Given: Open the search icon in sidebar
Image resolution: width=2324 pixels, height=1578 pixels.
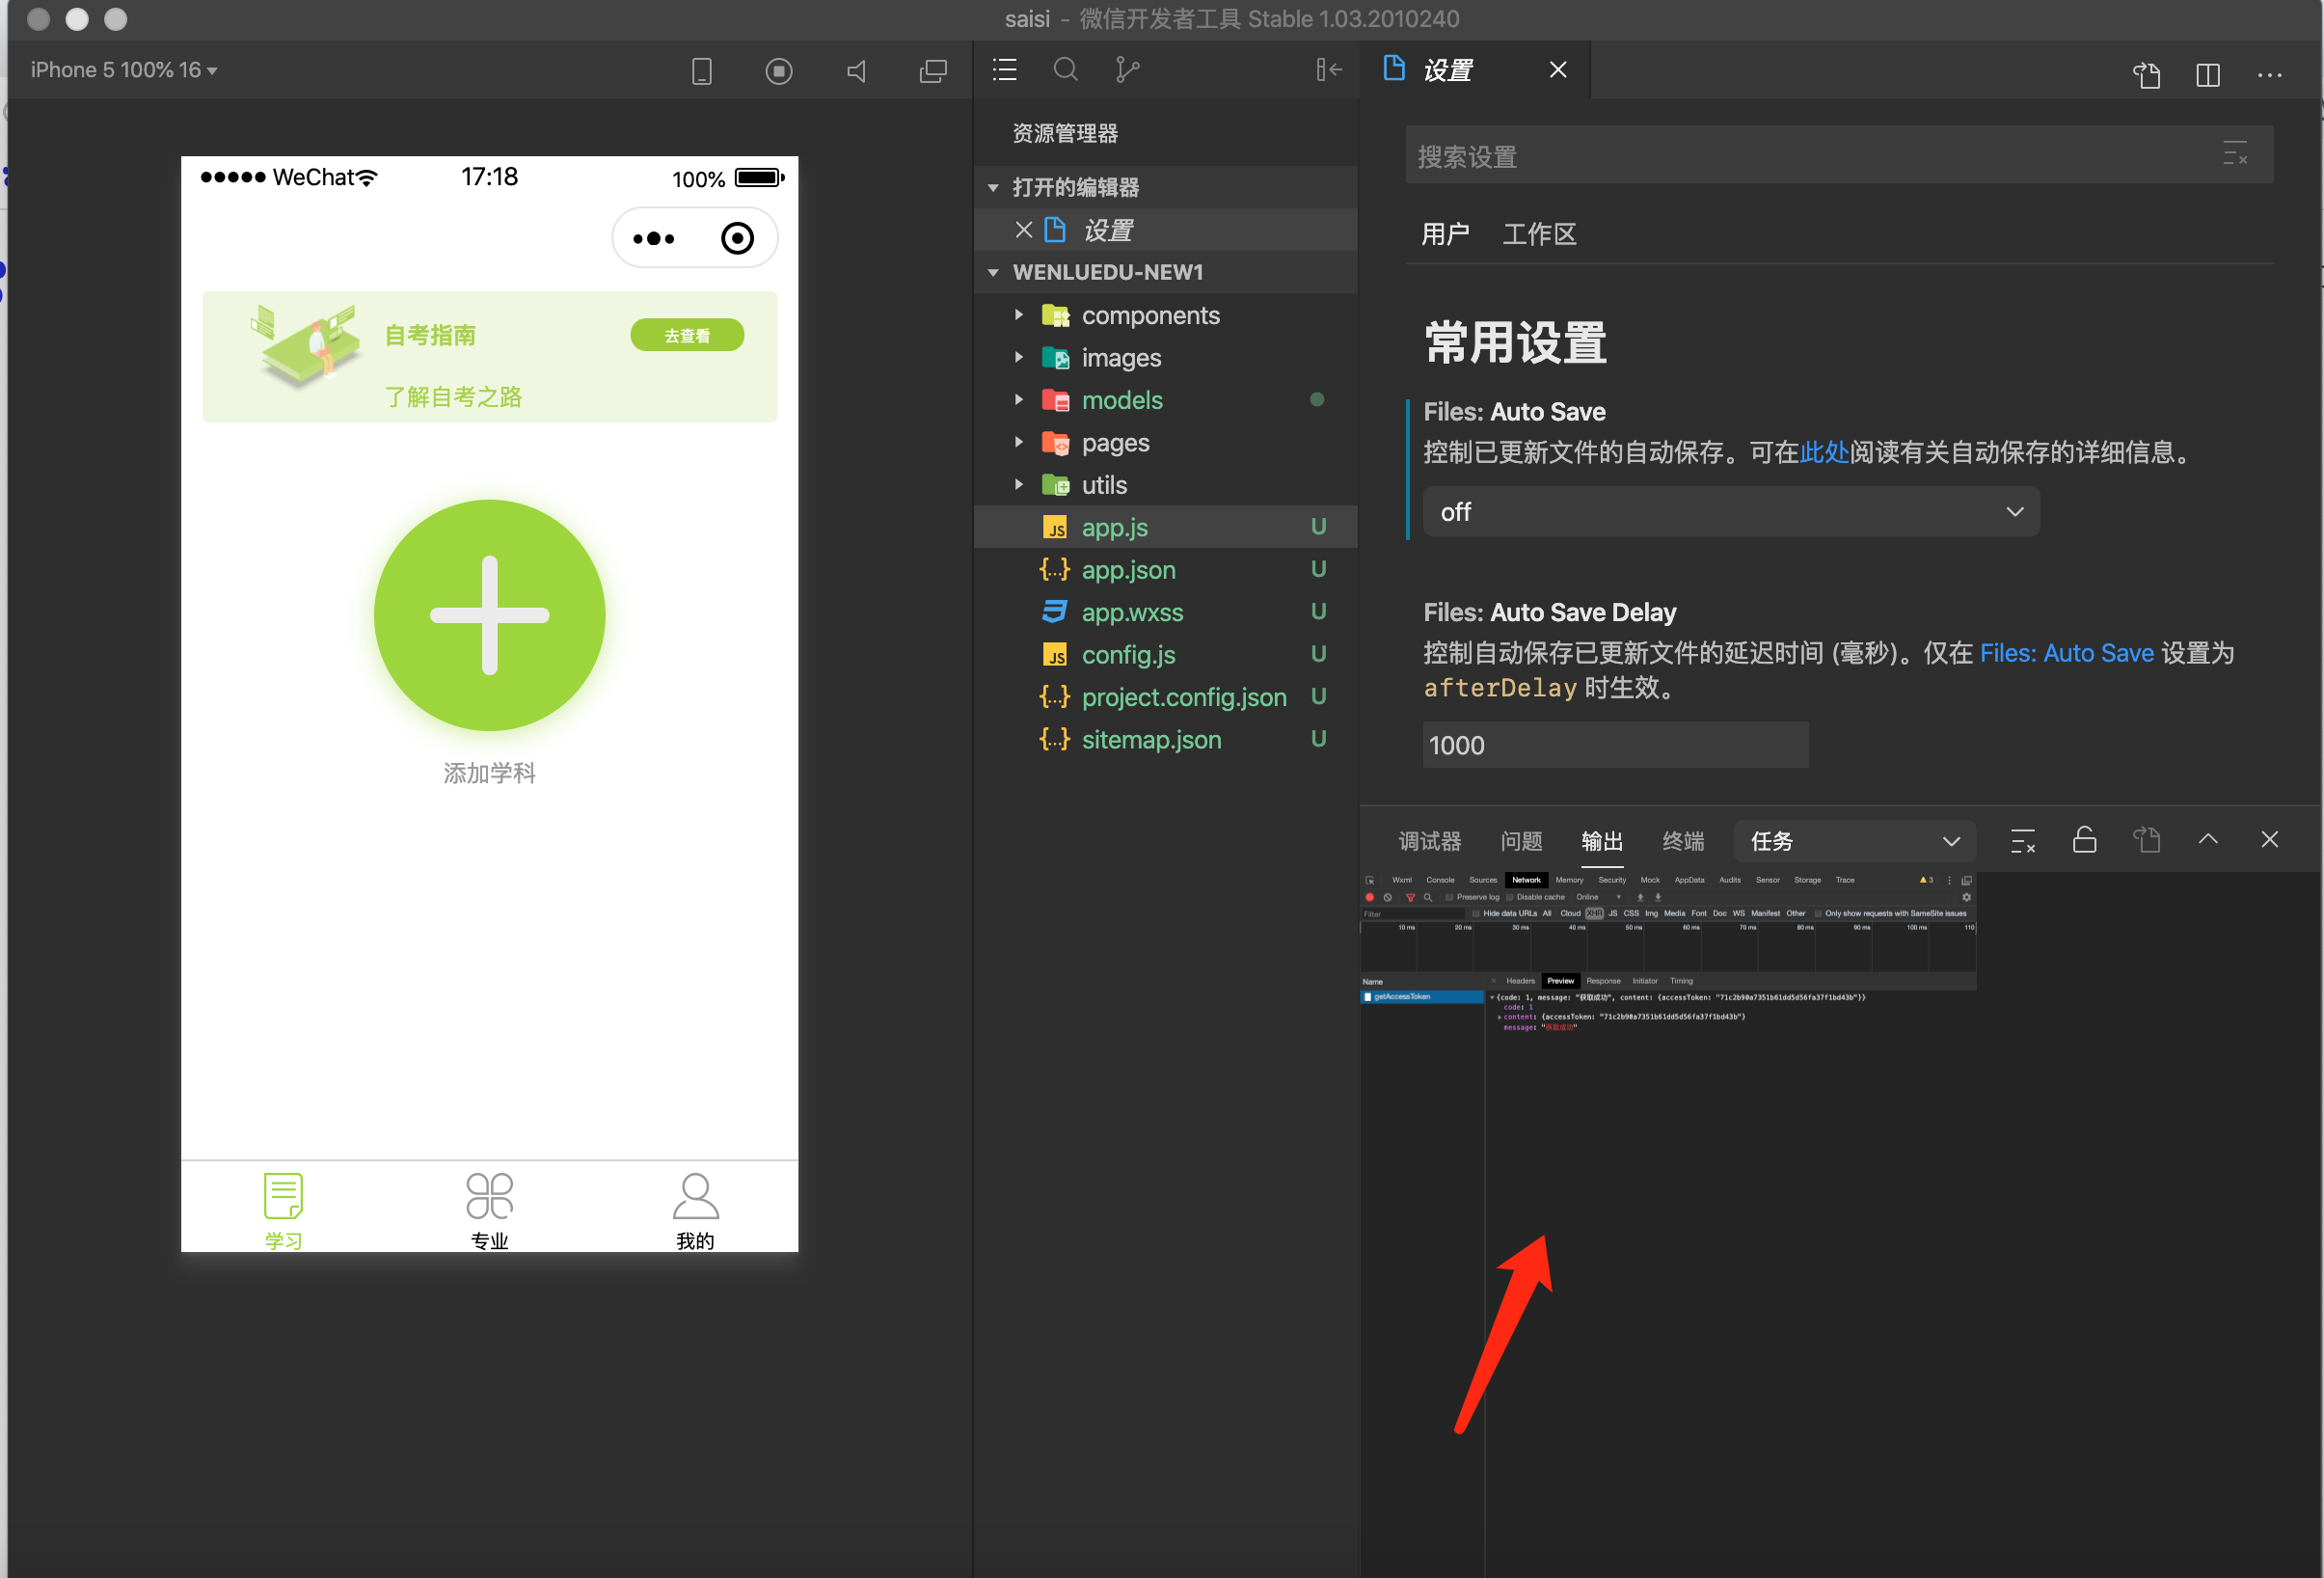Looking at the screenshot, I should coord(1066,70).
